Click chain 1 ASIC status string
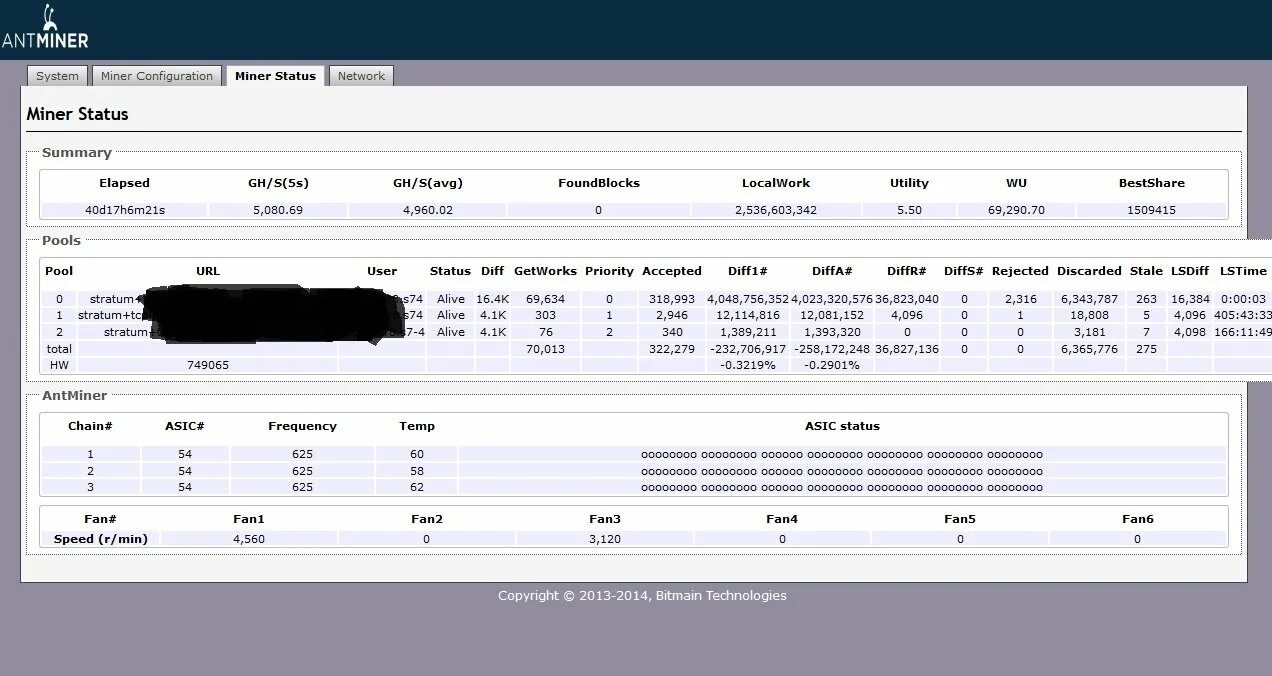 [842, 454]
